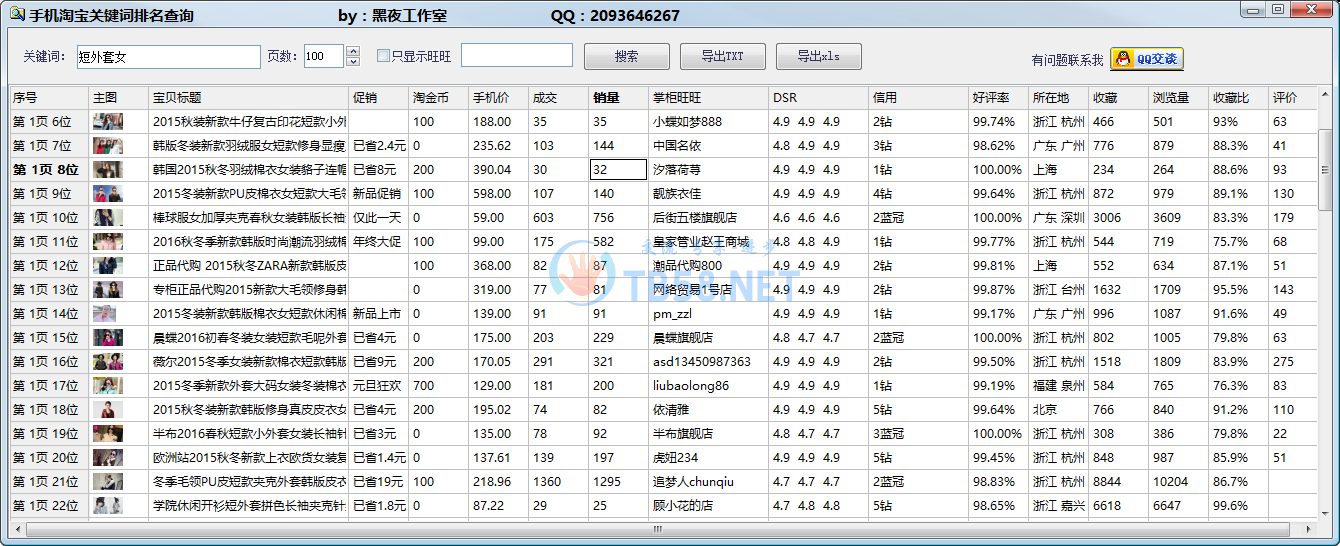1340x546 pixels.
Task: Open product thumbnail in row 第1页 22位
Action: coord(108,506)
